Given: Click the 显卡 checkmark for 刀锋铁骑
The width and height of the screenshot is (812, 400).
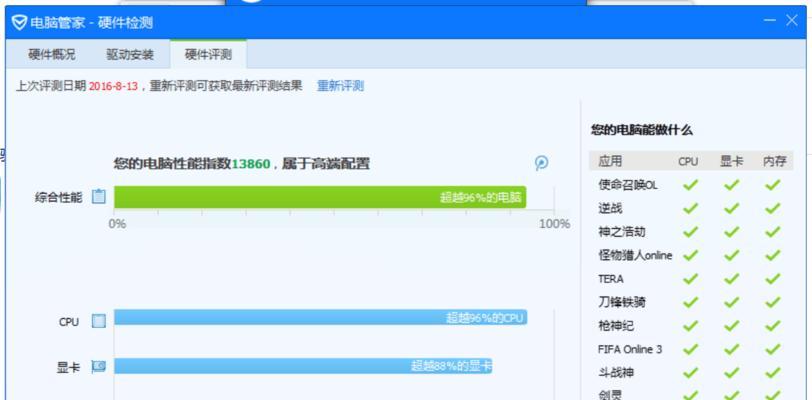Looking at the screenshot, I should [731, 302].
